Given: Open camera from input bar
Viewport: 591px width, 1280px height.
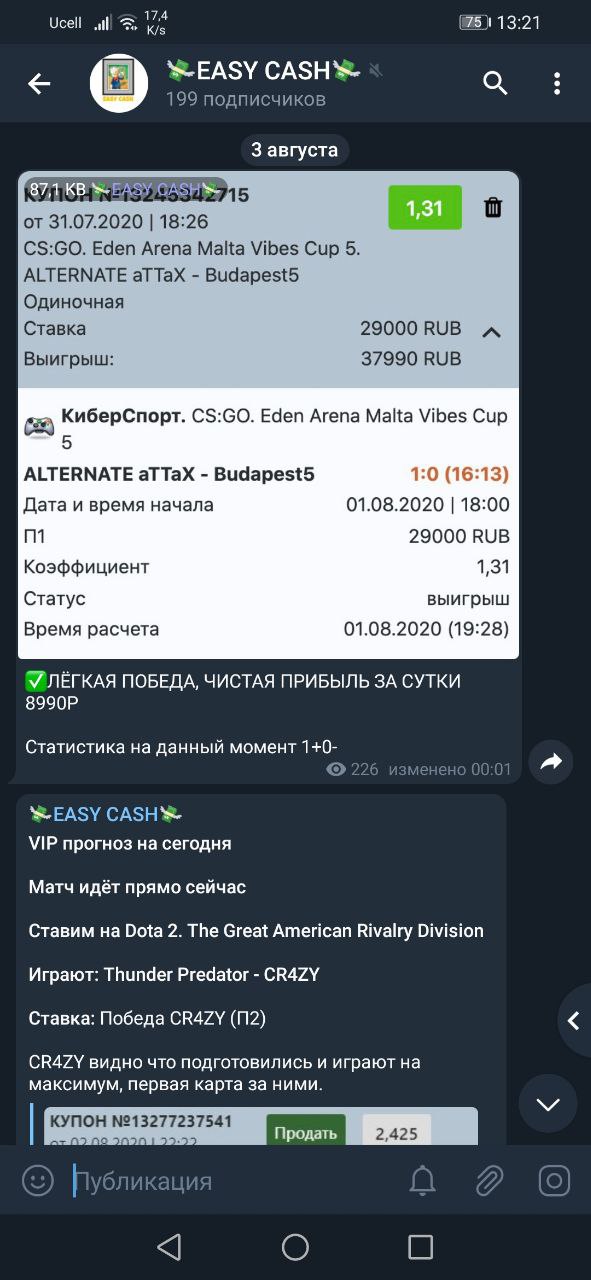Looking at the screenshot, I should [x=554, y=1181].
